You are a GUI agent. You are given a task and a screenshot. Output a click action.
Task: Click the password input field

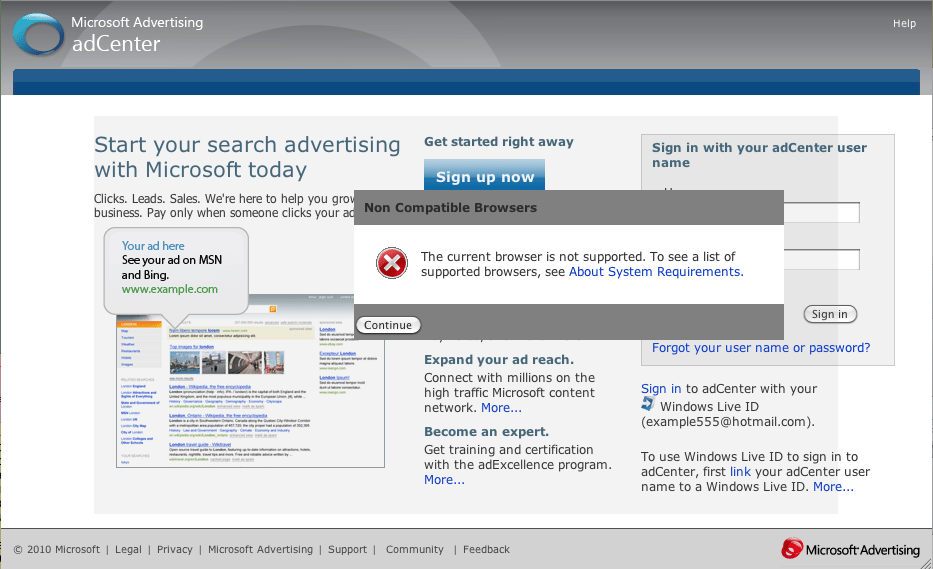click(x=821, y=260)
